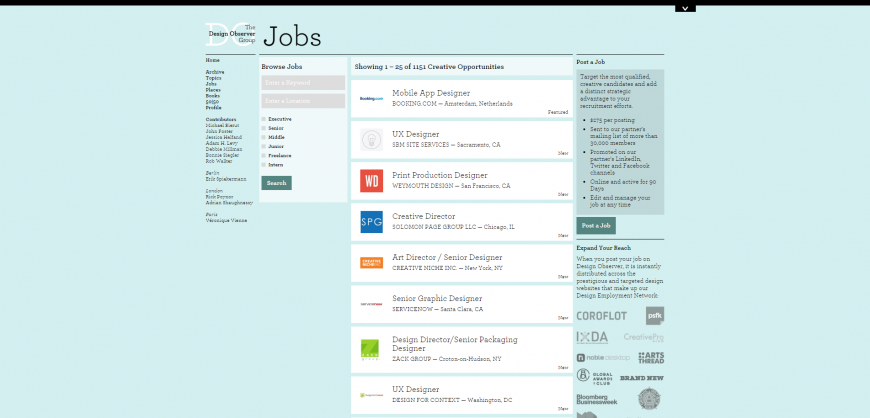870x418 pixels.
Task: Open the IxDA partner logo
Action: pos(592,338)
